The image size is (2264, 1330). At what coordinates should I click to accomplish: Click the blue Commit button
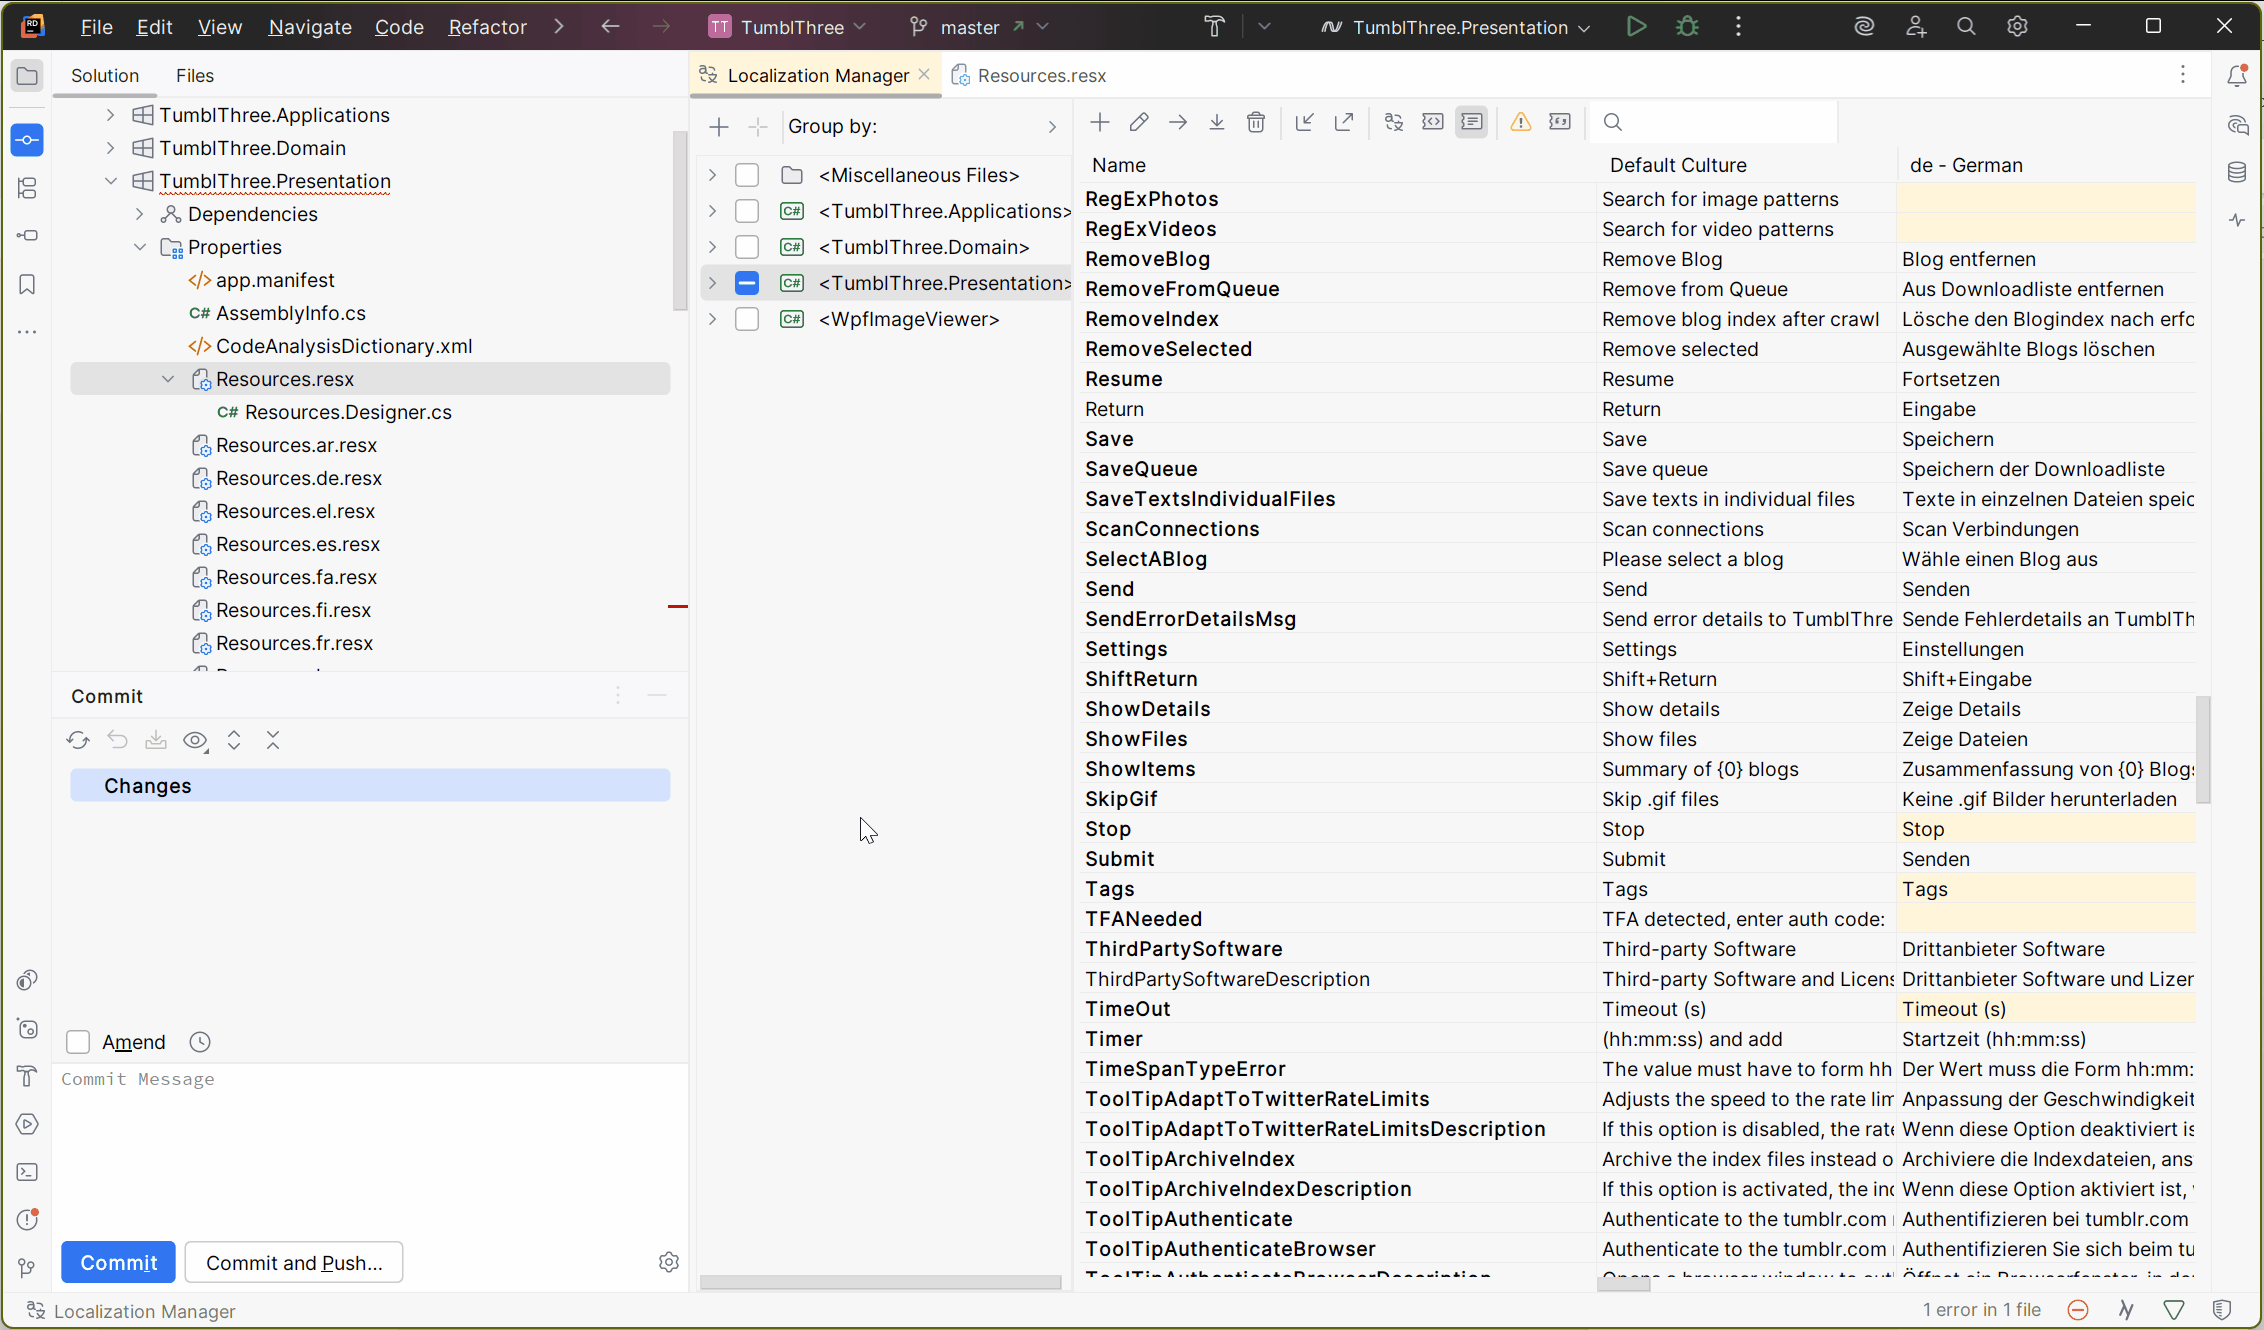click(x=118, y=1263)
